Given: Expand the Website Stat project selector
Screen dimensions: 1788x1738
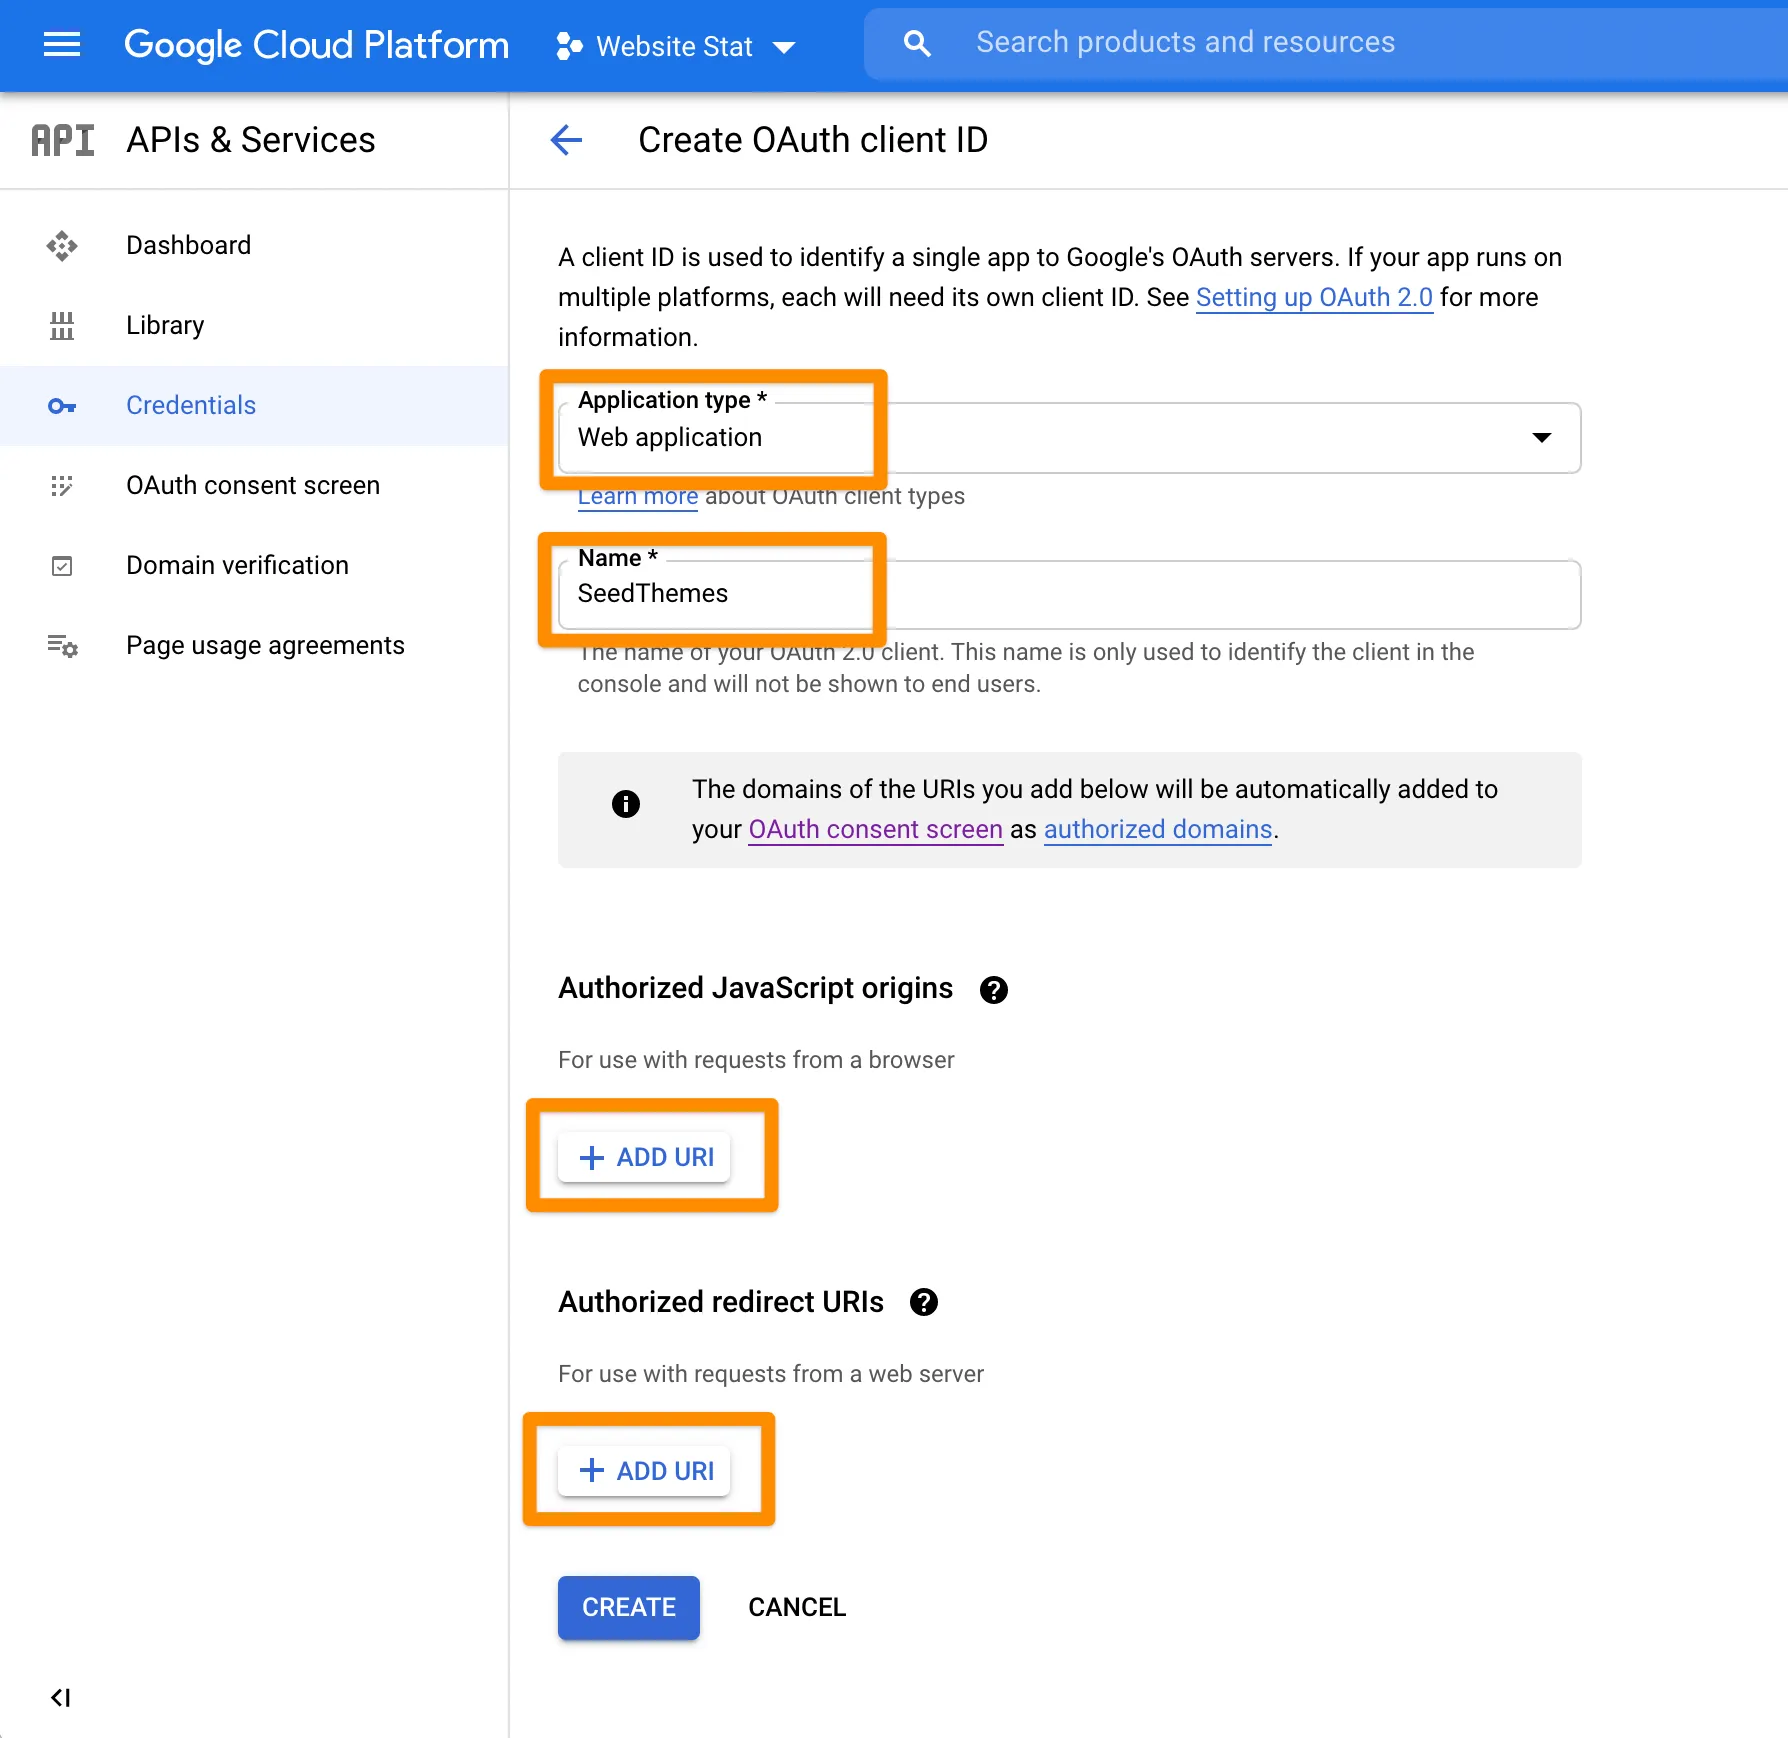Looking at the screenshot, I should coord(676,46).
